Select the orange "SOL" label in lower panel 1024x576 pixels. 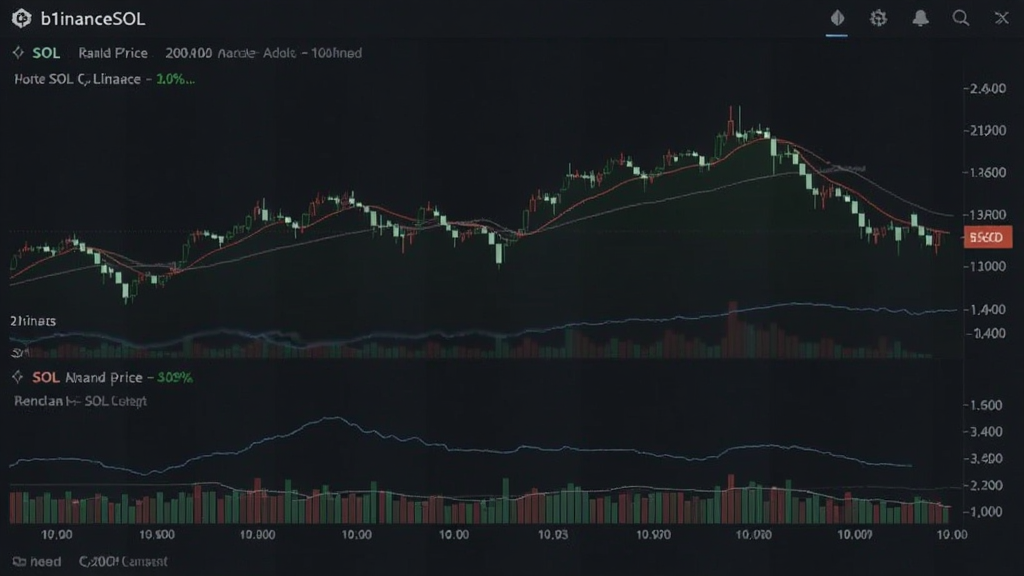tap(46, 377)
